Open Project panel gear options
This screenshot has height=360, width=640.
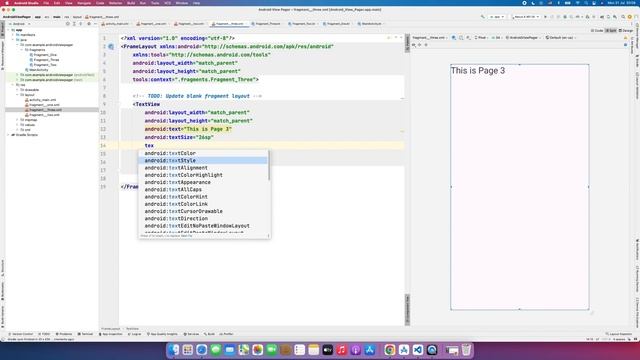coord(89,24)
